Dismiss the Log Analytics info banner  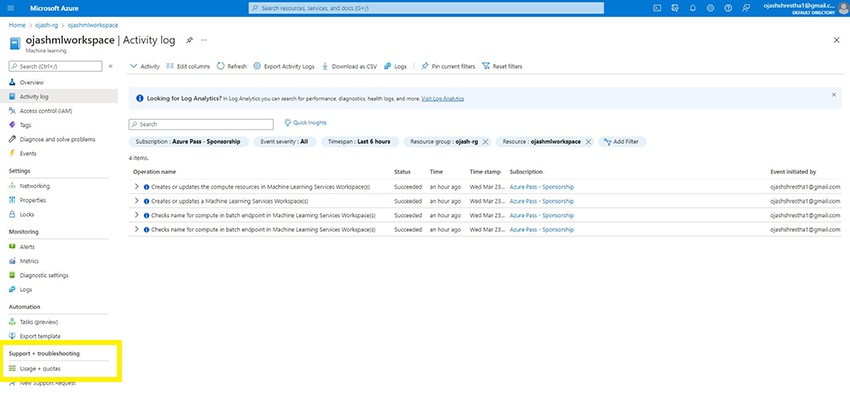pos(834,95)
